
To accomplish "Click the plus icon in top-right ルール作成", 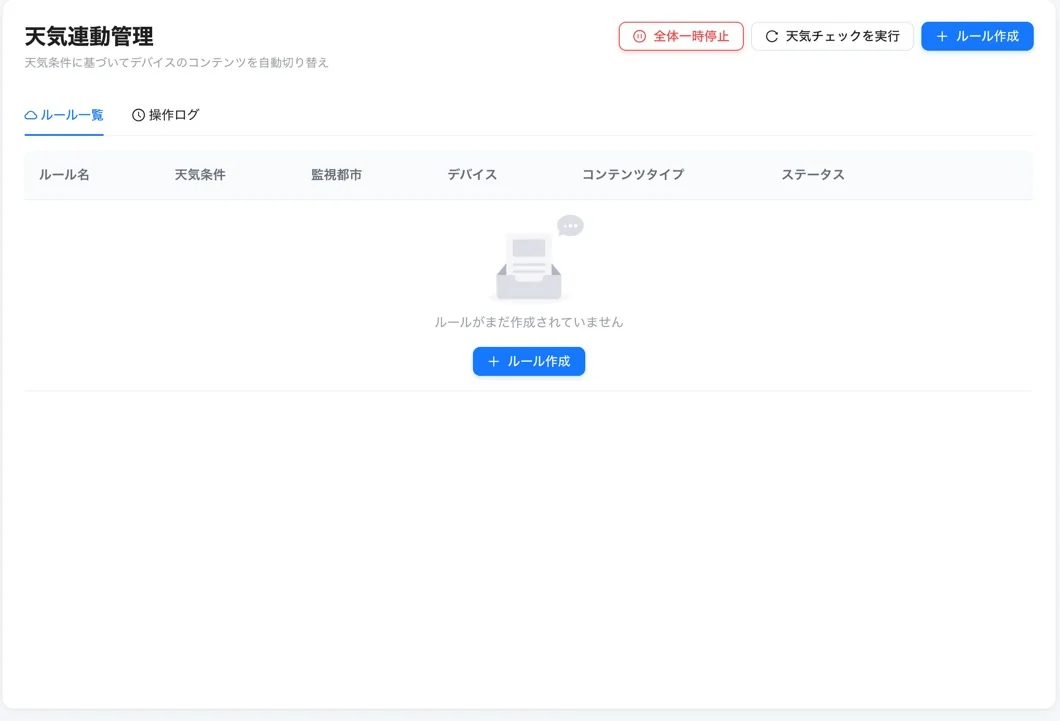I will [x=942, y=36].
